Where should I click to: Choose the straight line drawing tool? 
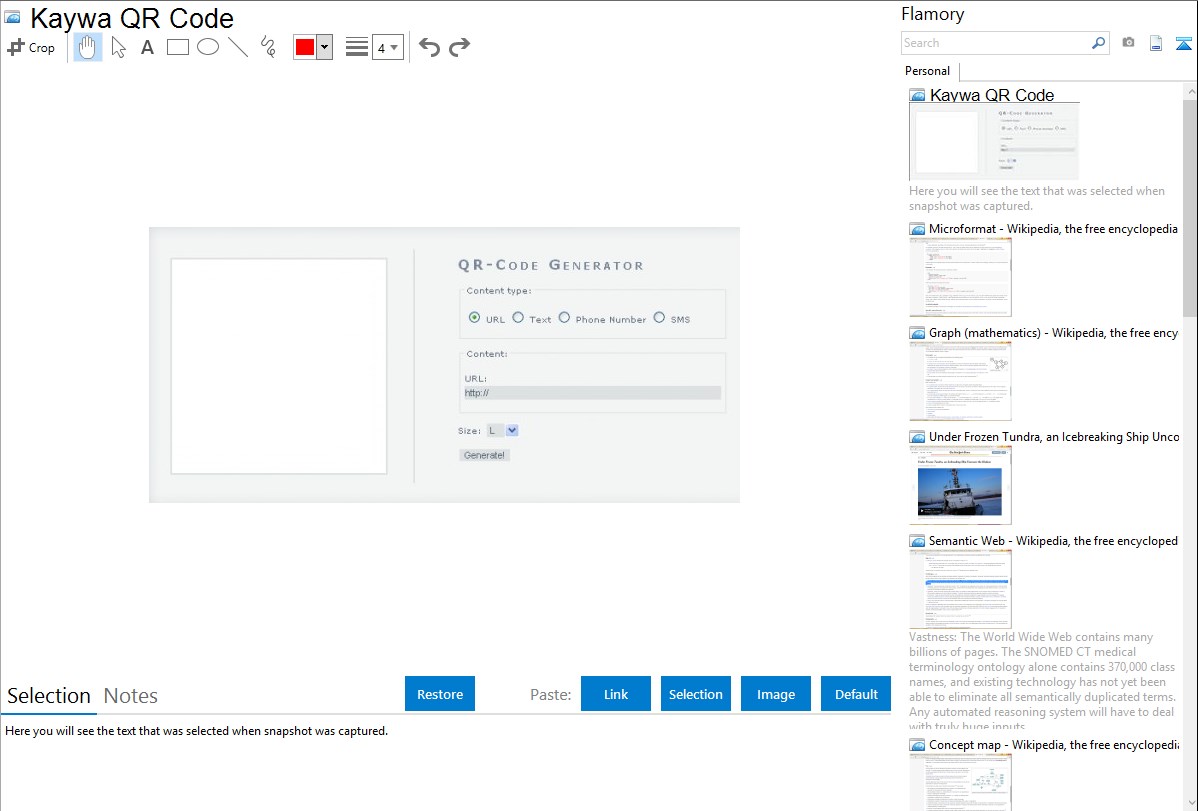238,47
